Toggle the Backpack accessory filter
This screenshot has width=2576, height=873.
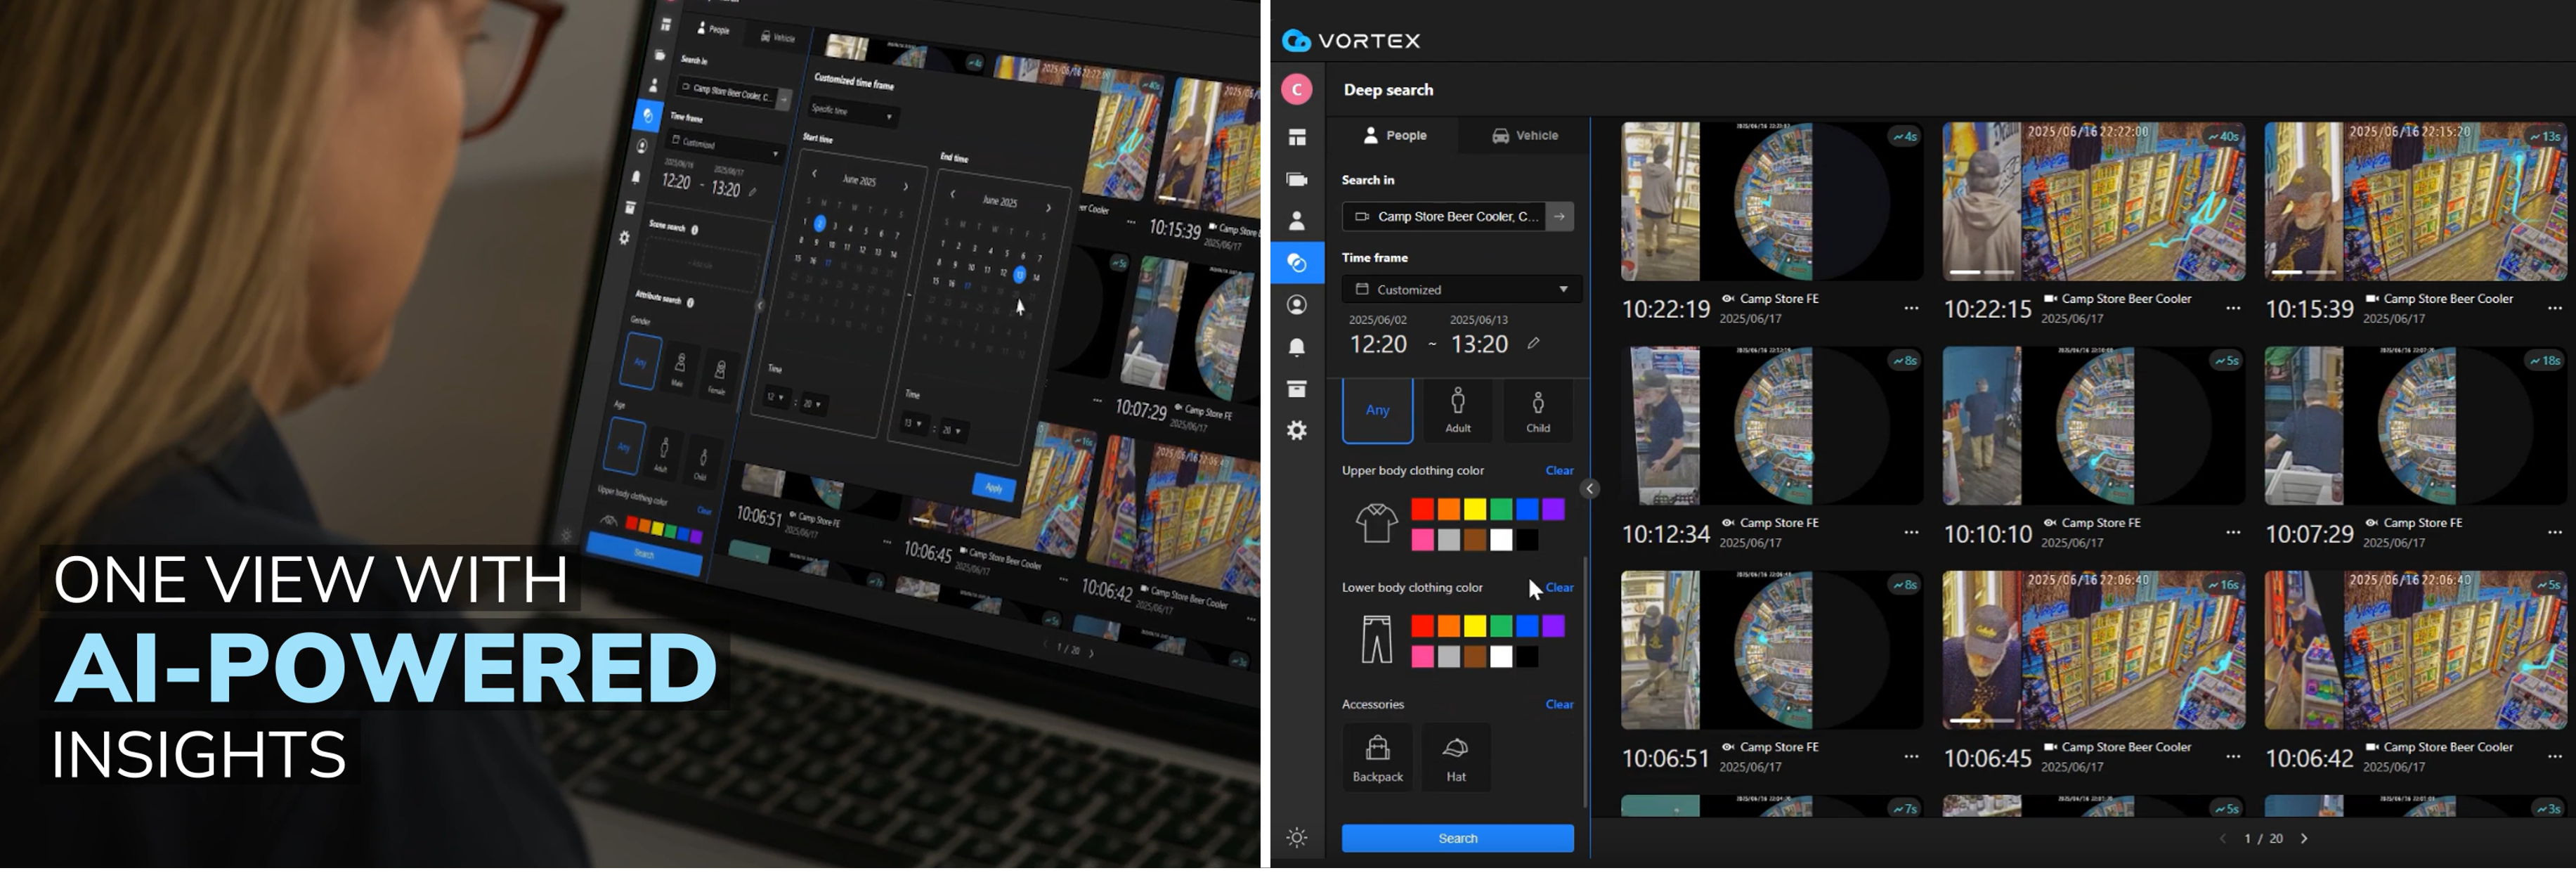(x=1377, y=759)
